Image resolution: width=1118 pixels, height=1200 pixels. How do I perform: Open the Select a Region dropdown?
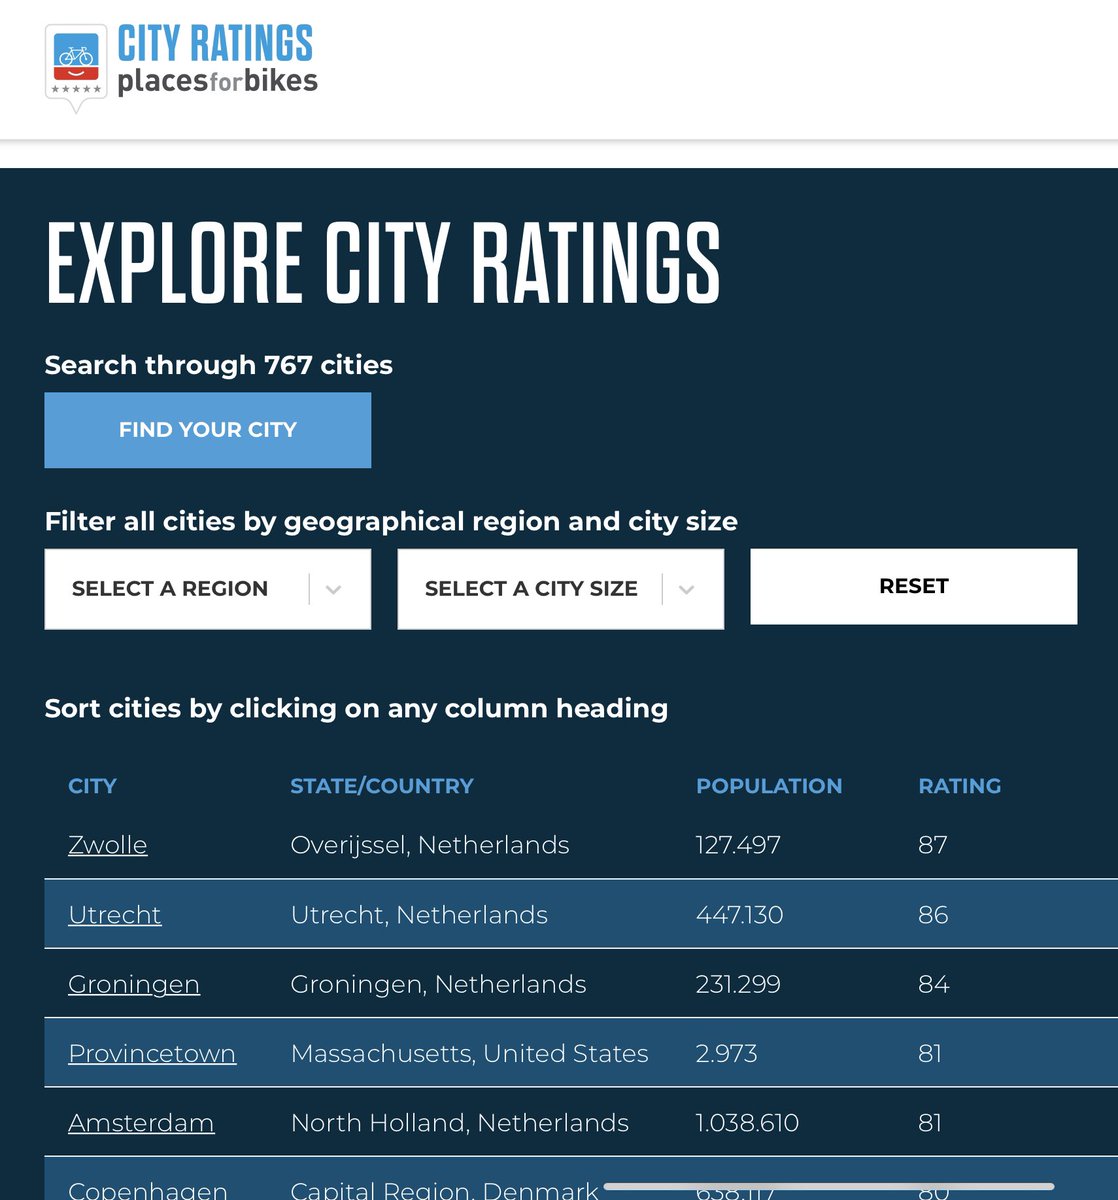tap(208, 589)
